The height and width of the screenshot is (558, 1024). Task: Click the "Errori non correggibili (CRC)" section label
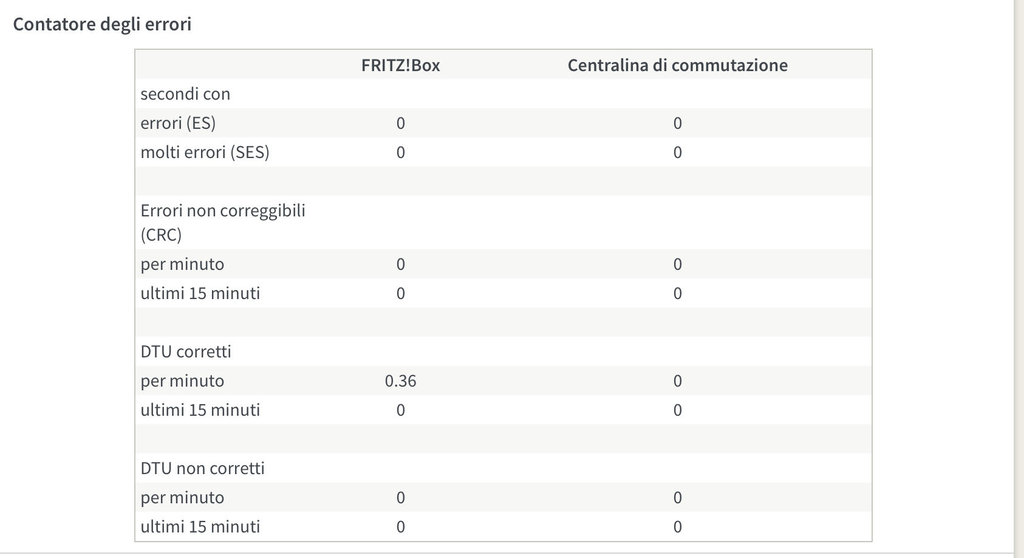[x=222, y=222]
